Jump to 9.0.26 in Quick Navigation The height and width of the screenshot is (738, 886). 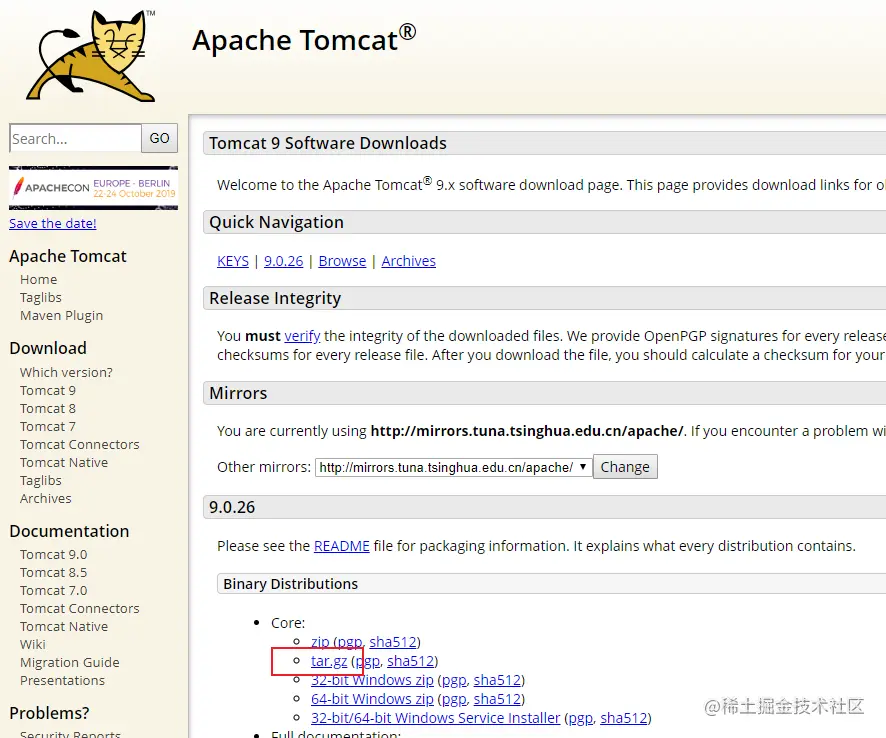click(284, 261)
